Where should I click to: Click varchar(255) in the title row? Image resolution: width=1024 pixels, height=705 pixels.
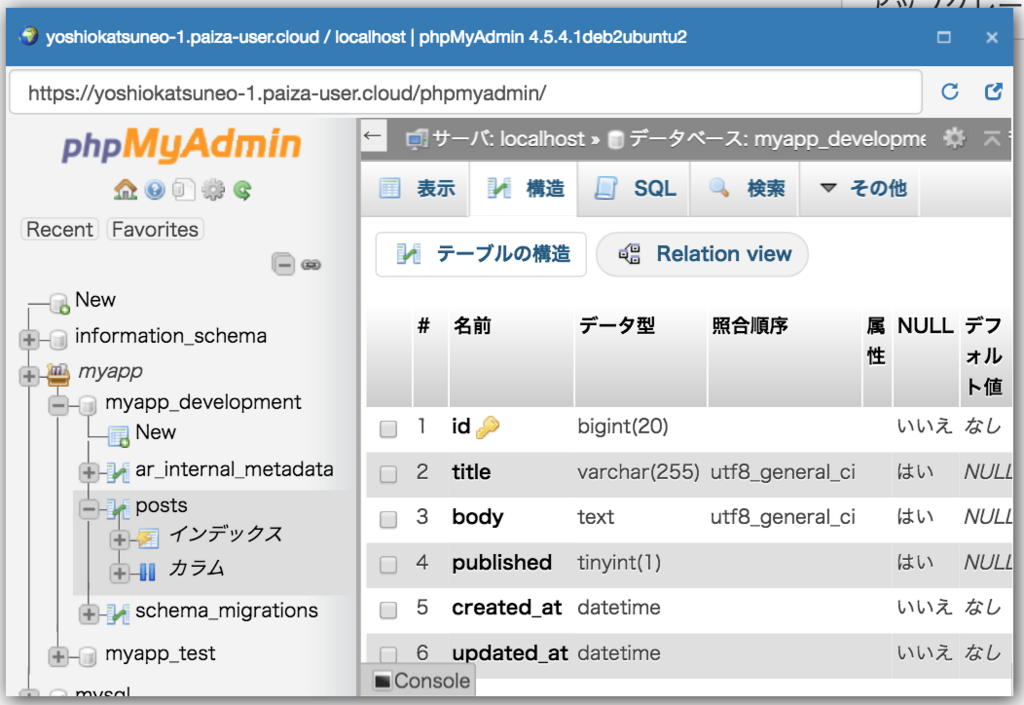[x=638, y=472]
